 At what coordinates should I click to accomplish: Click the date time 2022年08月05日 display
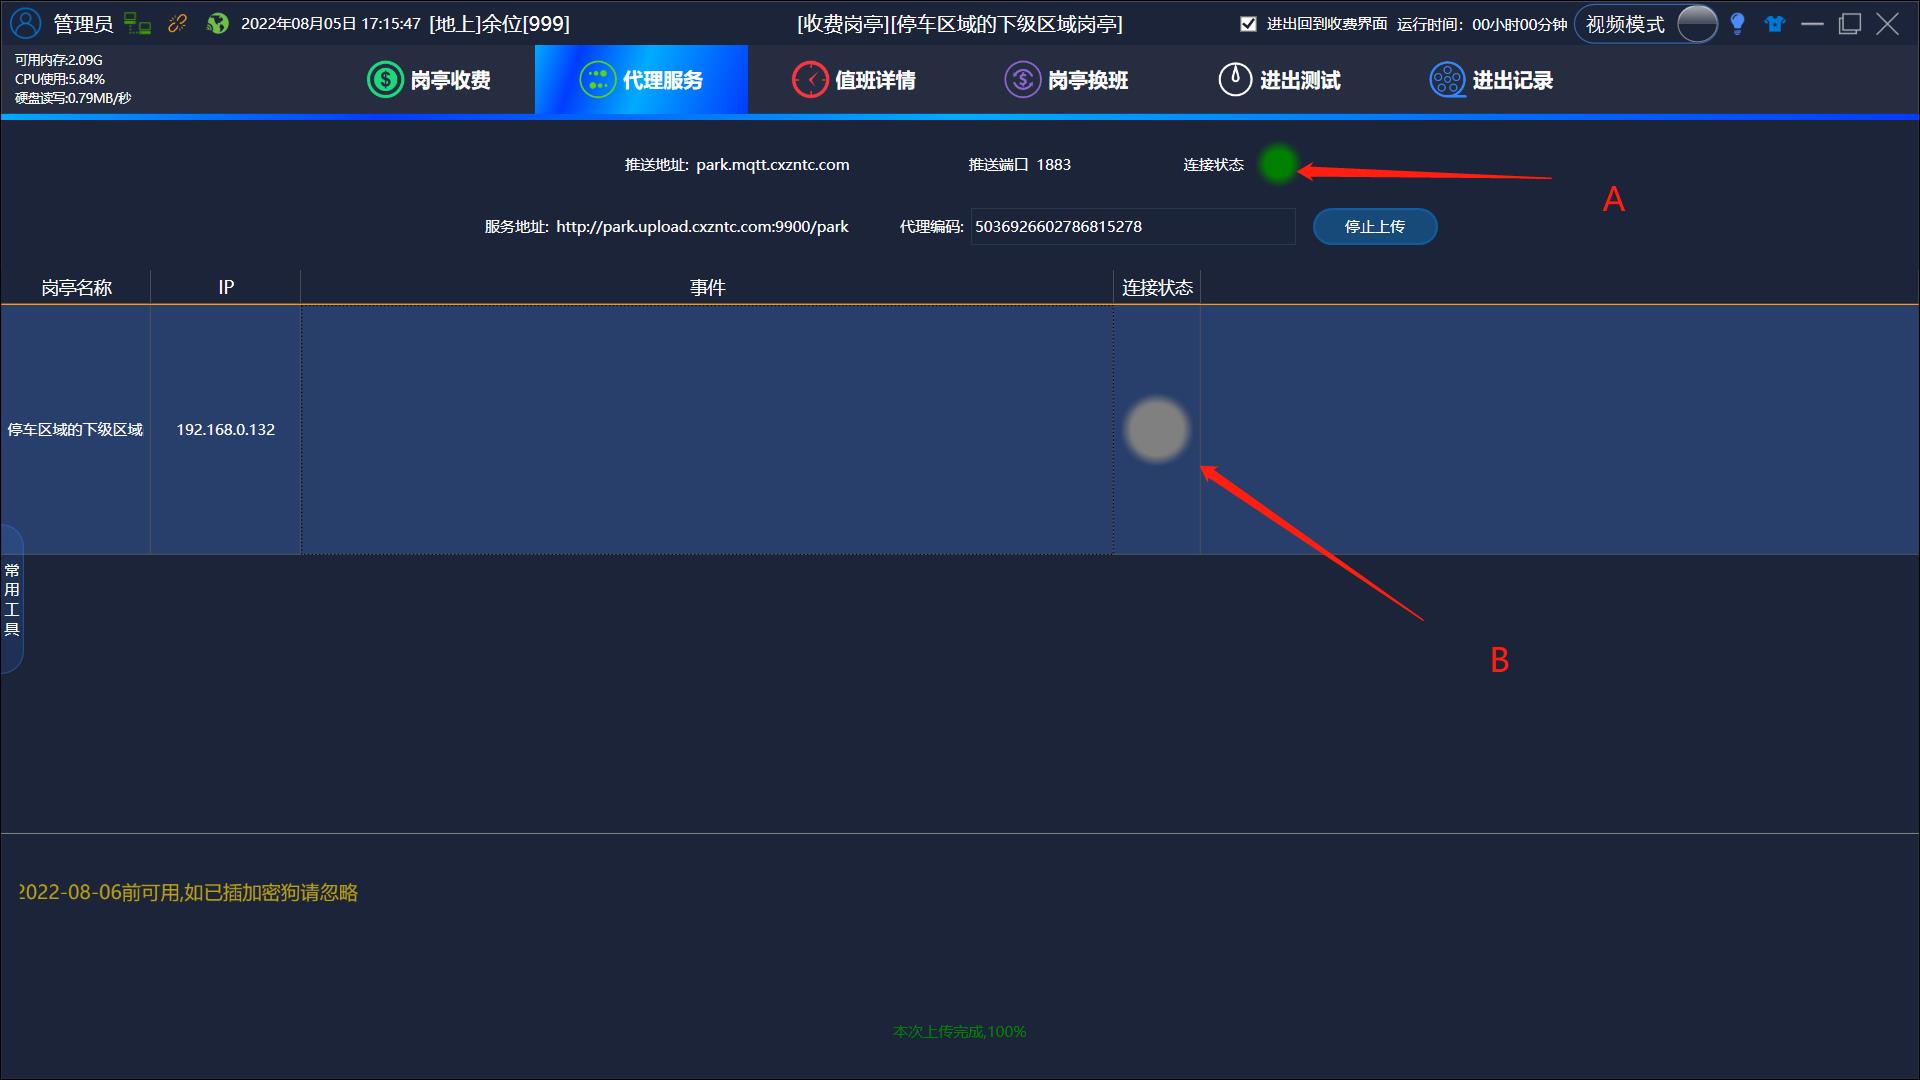pos(330,24)
